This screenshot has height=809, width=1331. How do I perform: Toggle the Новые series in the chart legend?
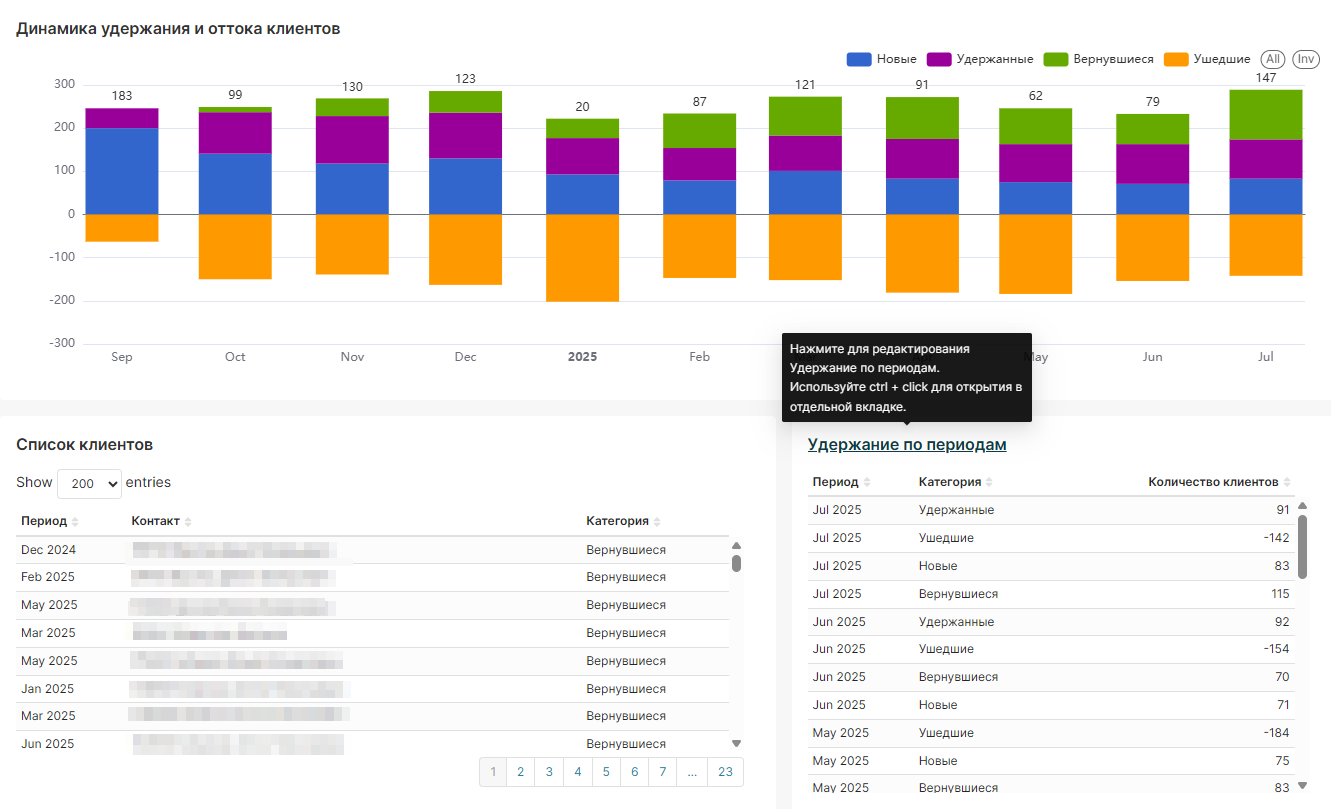point(882,59)
